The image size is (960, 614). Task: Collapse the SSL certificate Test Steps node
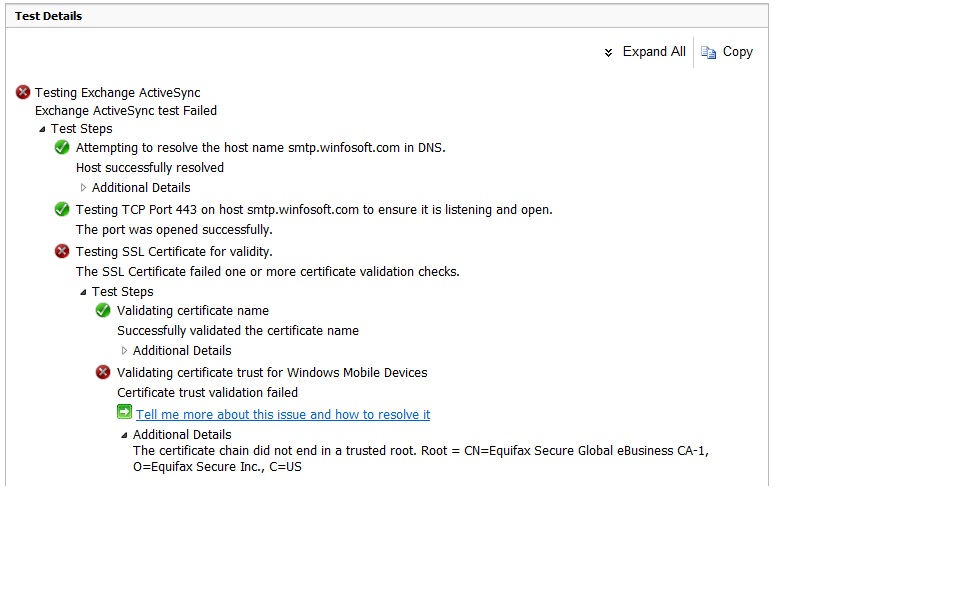tap(83, 292)
